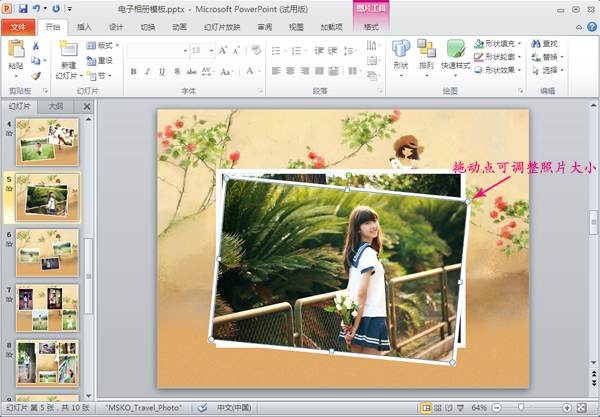Click the Quick Styles (快速样式) icon

[455, 49]
